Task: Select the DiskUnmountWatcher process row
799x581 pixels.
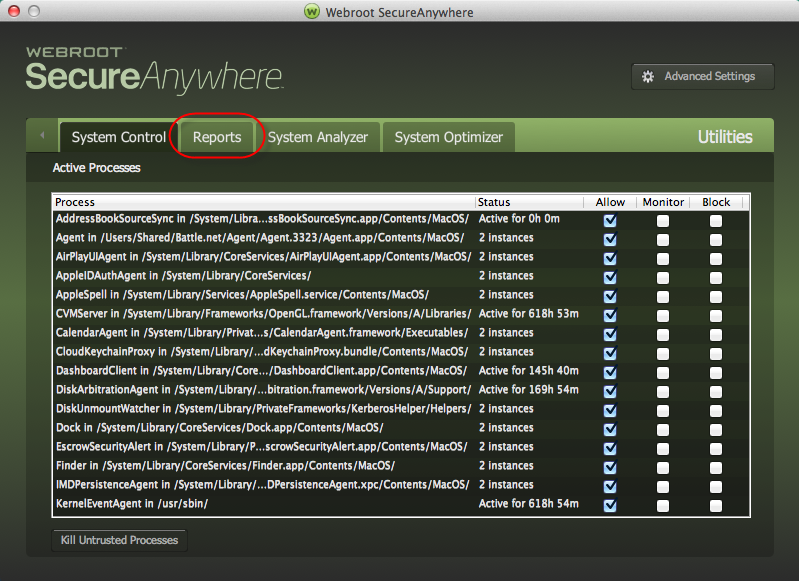Action: (401, 409)
